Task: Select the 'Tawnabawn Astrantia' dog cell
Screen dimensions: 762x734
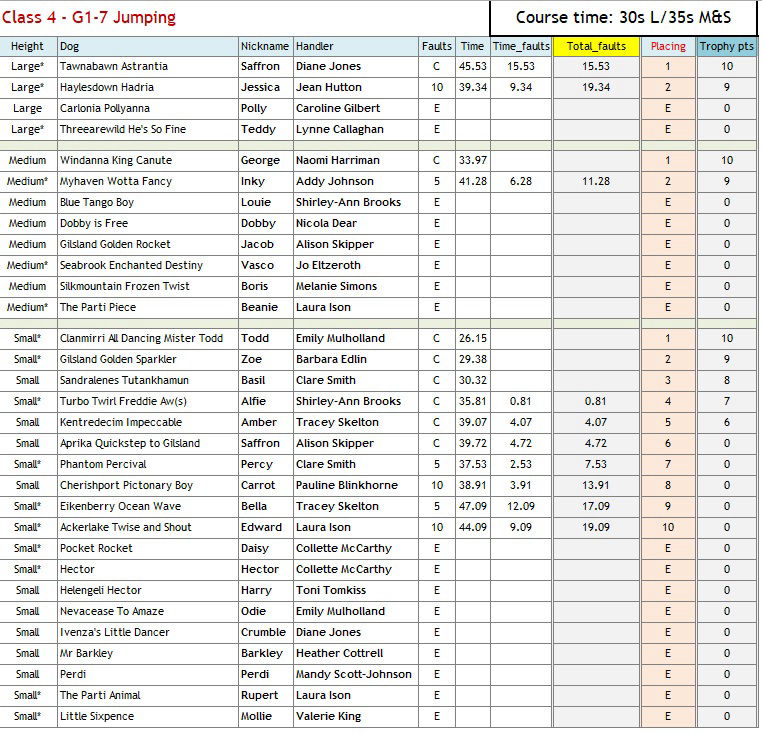Action: click(148, 67)
